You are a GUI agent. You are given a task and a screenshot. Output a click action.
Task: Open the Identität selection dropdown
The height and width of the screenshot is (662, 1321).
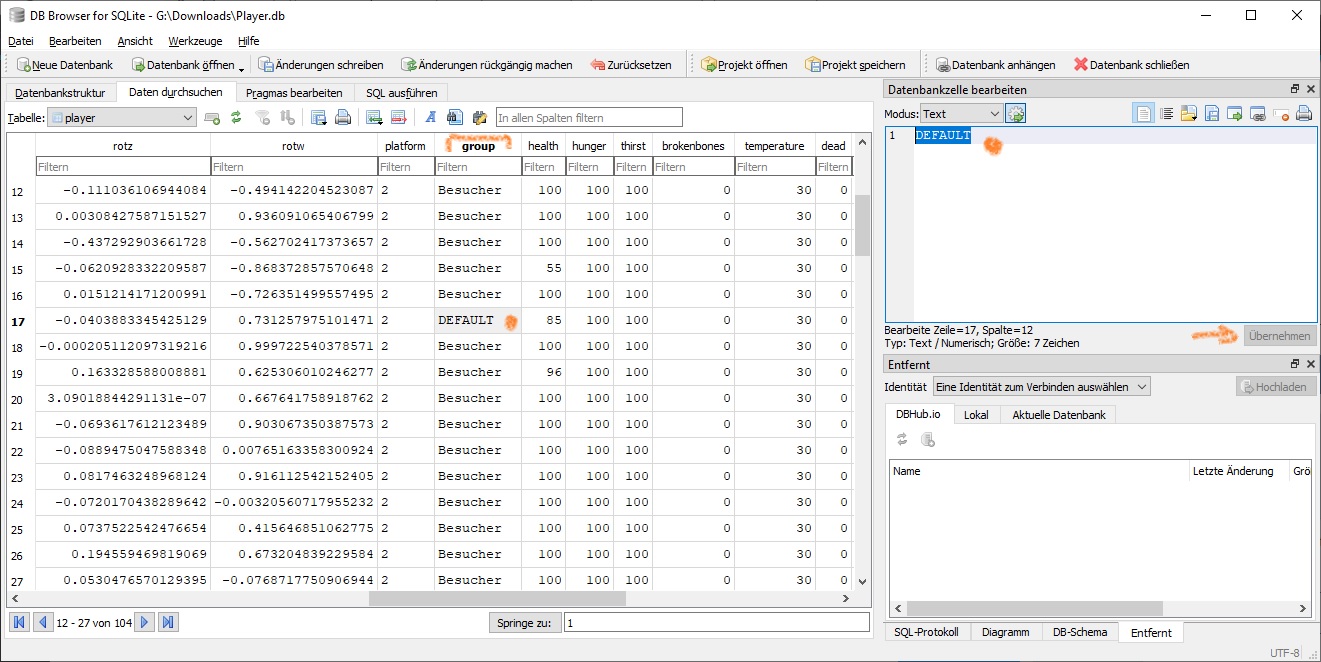tap(1041, 386)
